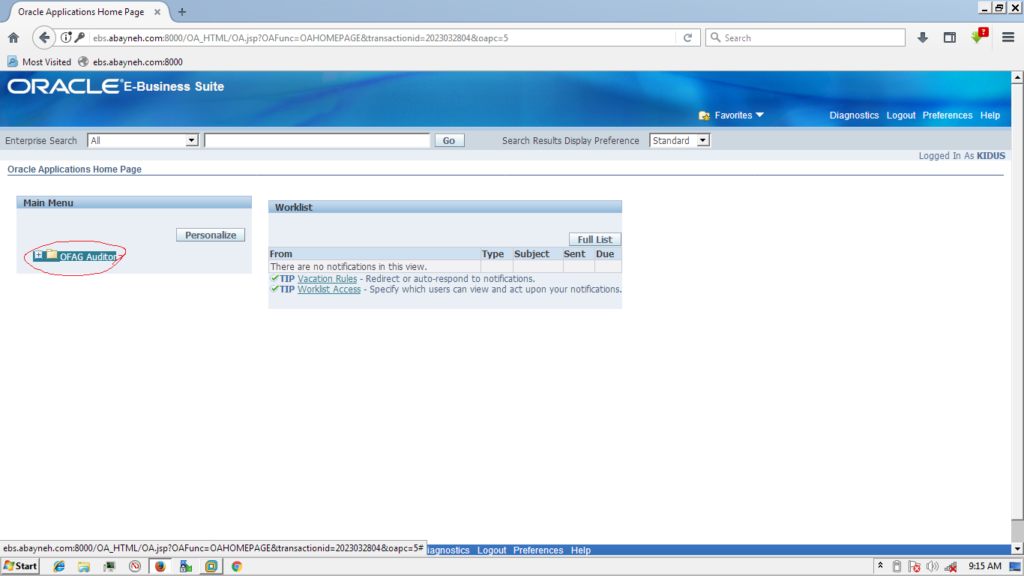Open Diagnostics in the header
Screen dimensions: 1024x576
[854, 115]
